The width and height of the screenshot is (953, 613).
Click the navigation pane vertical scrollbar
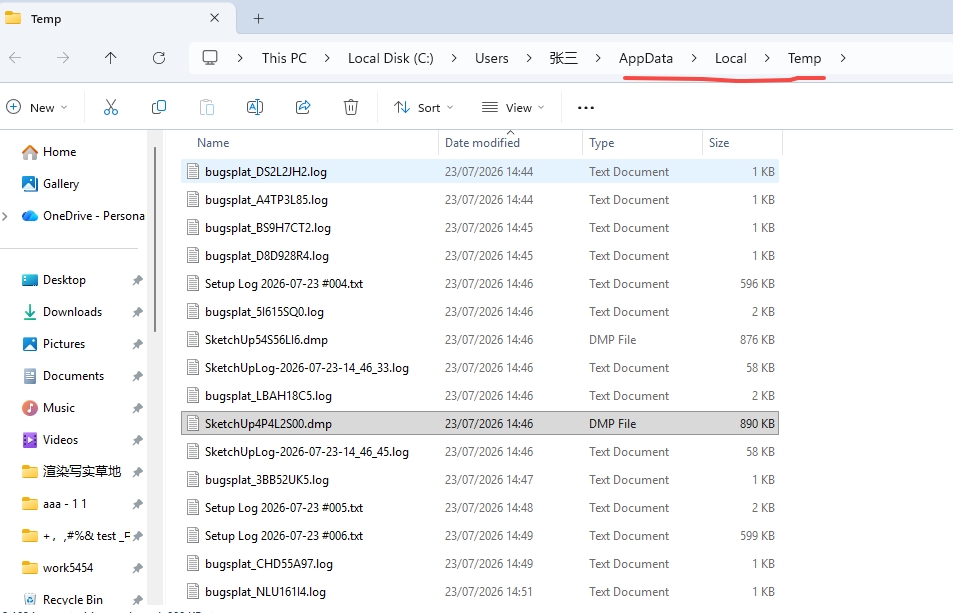[155, 240]
